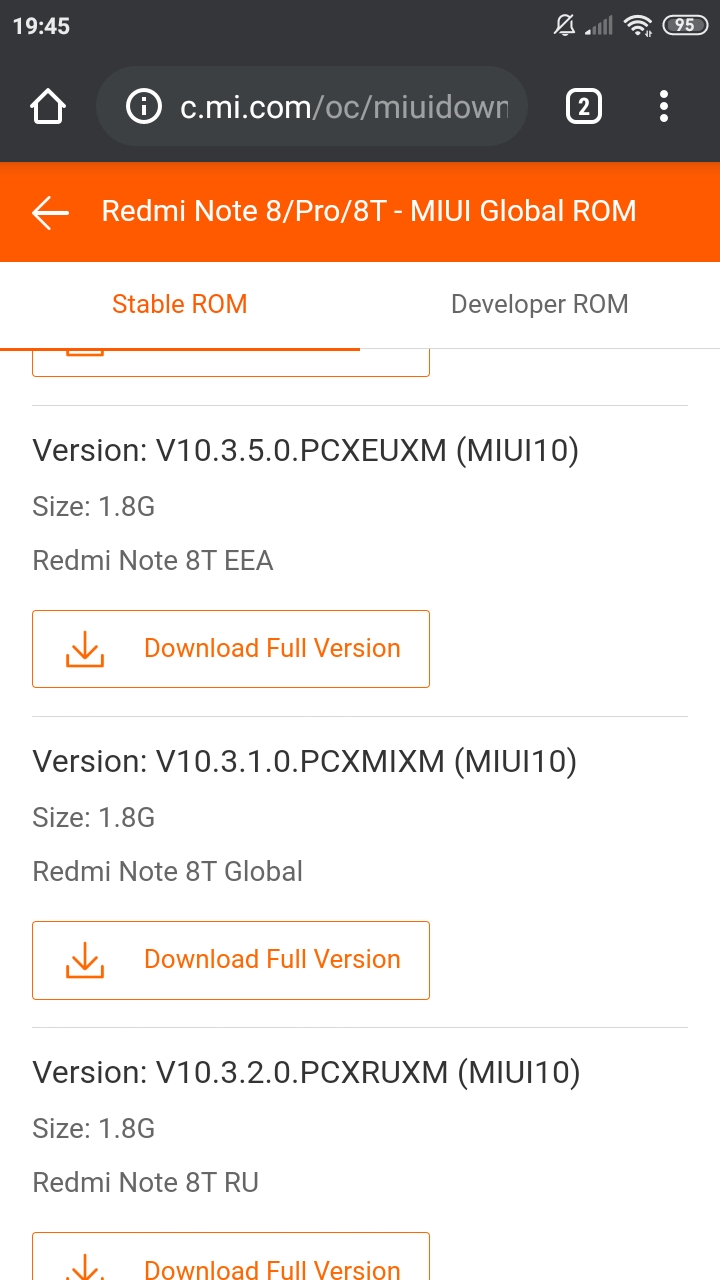This screenshot has width=720, height=1280.
Task: Tap the partially visible button above V10.3.5.0
Action: (231, 363)
